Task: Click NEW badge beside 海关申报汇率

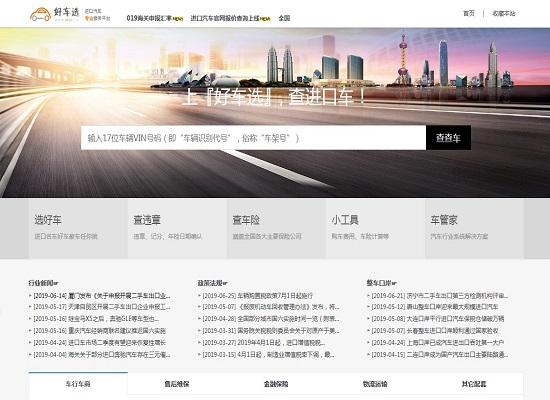Action: coord(178,19)
